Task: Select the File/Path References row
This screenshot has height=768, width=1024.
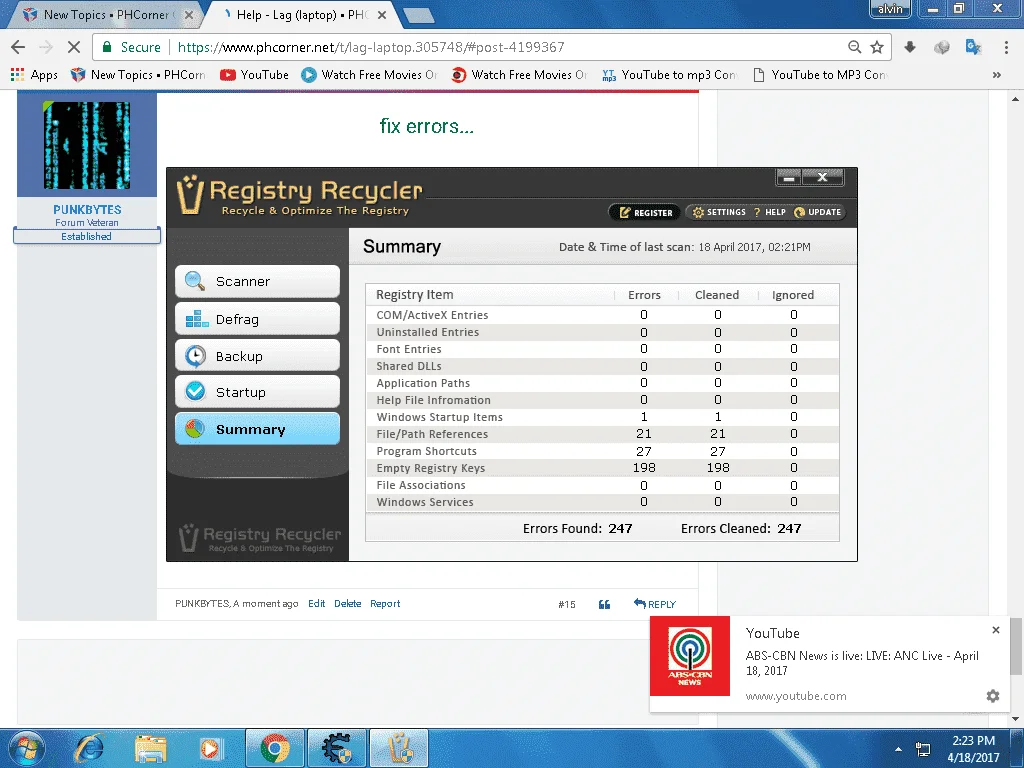Action: 602,434
